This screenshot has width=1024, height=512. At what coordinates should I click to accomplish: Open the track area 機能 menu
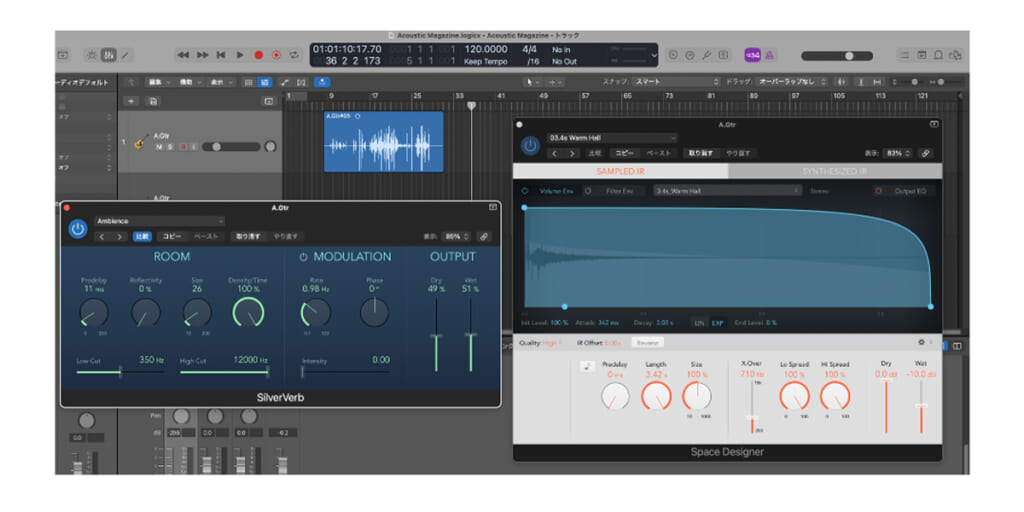(x=189, y=82)
